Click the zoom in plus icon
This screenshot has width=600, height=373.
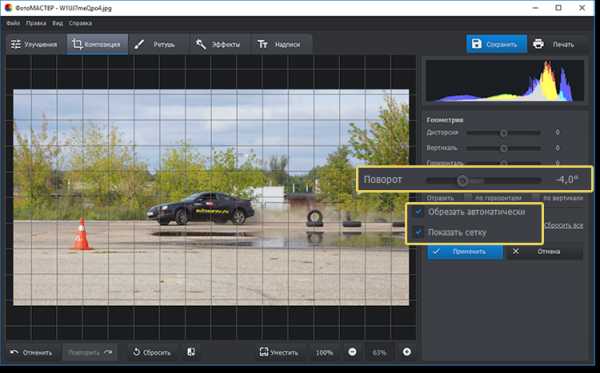(407, 352)
